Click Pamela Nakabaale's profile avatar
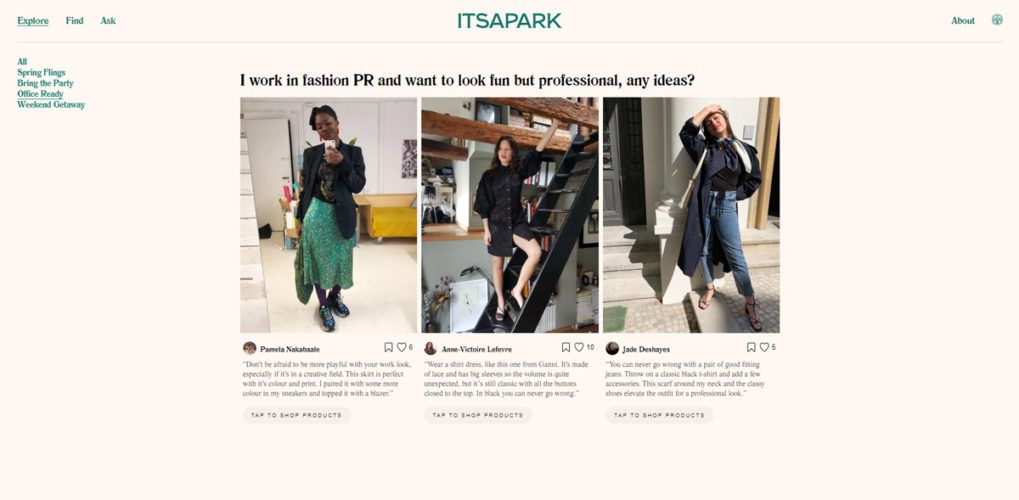1019x500 pixels. [x=250, y=348]
